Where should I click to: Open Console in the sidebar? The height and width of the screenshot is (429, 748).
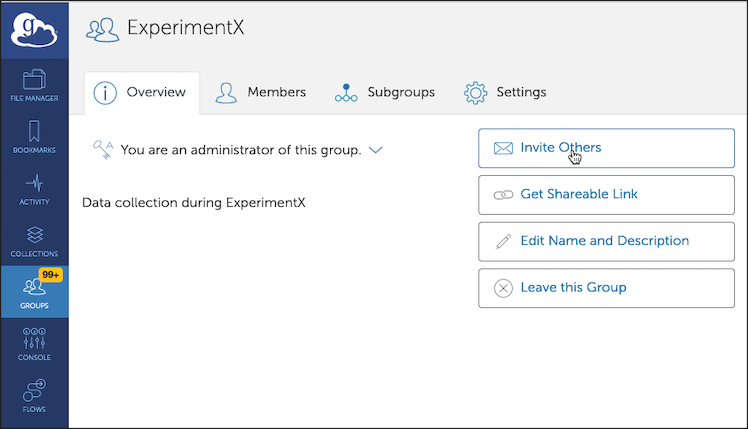pyautogui.click(x=34, y=344)
